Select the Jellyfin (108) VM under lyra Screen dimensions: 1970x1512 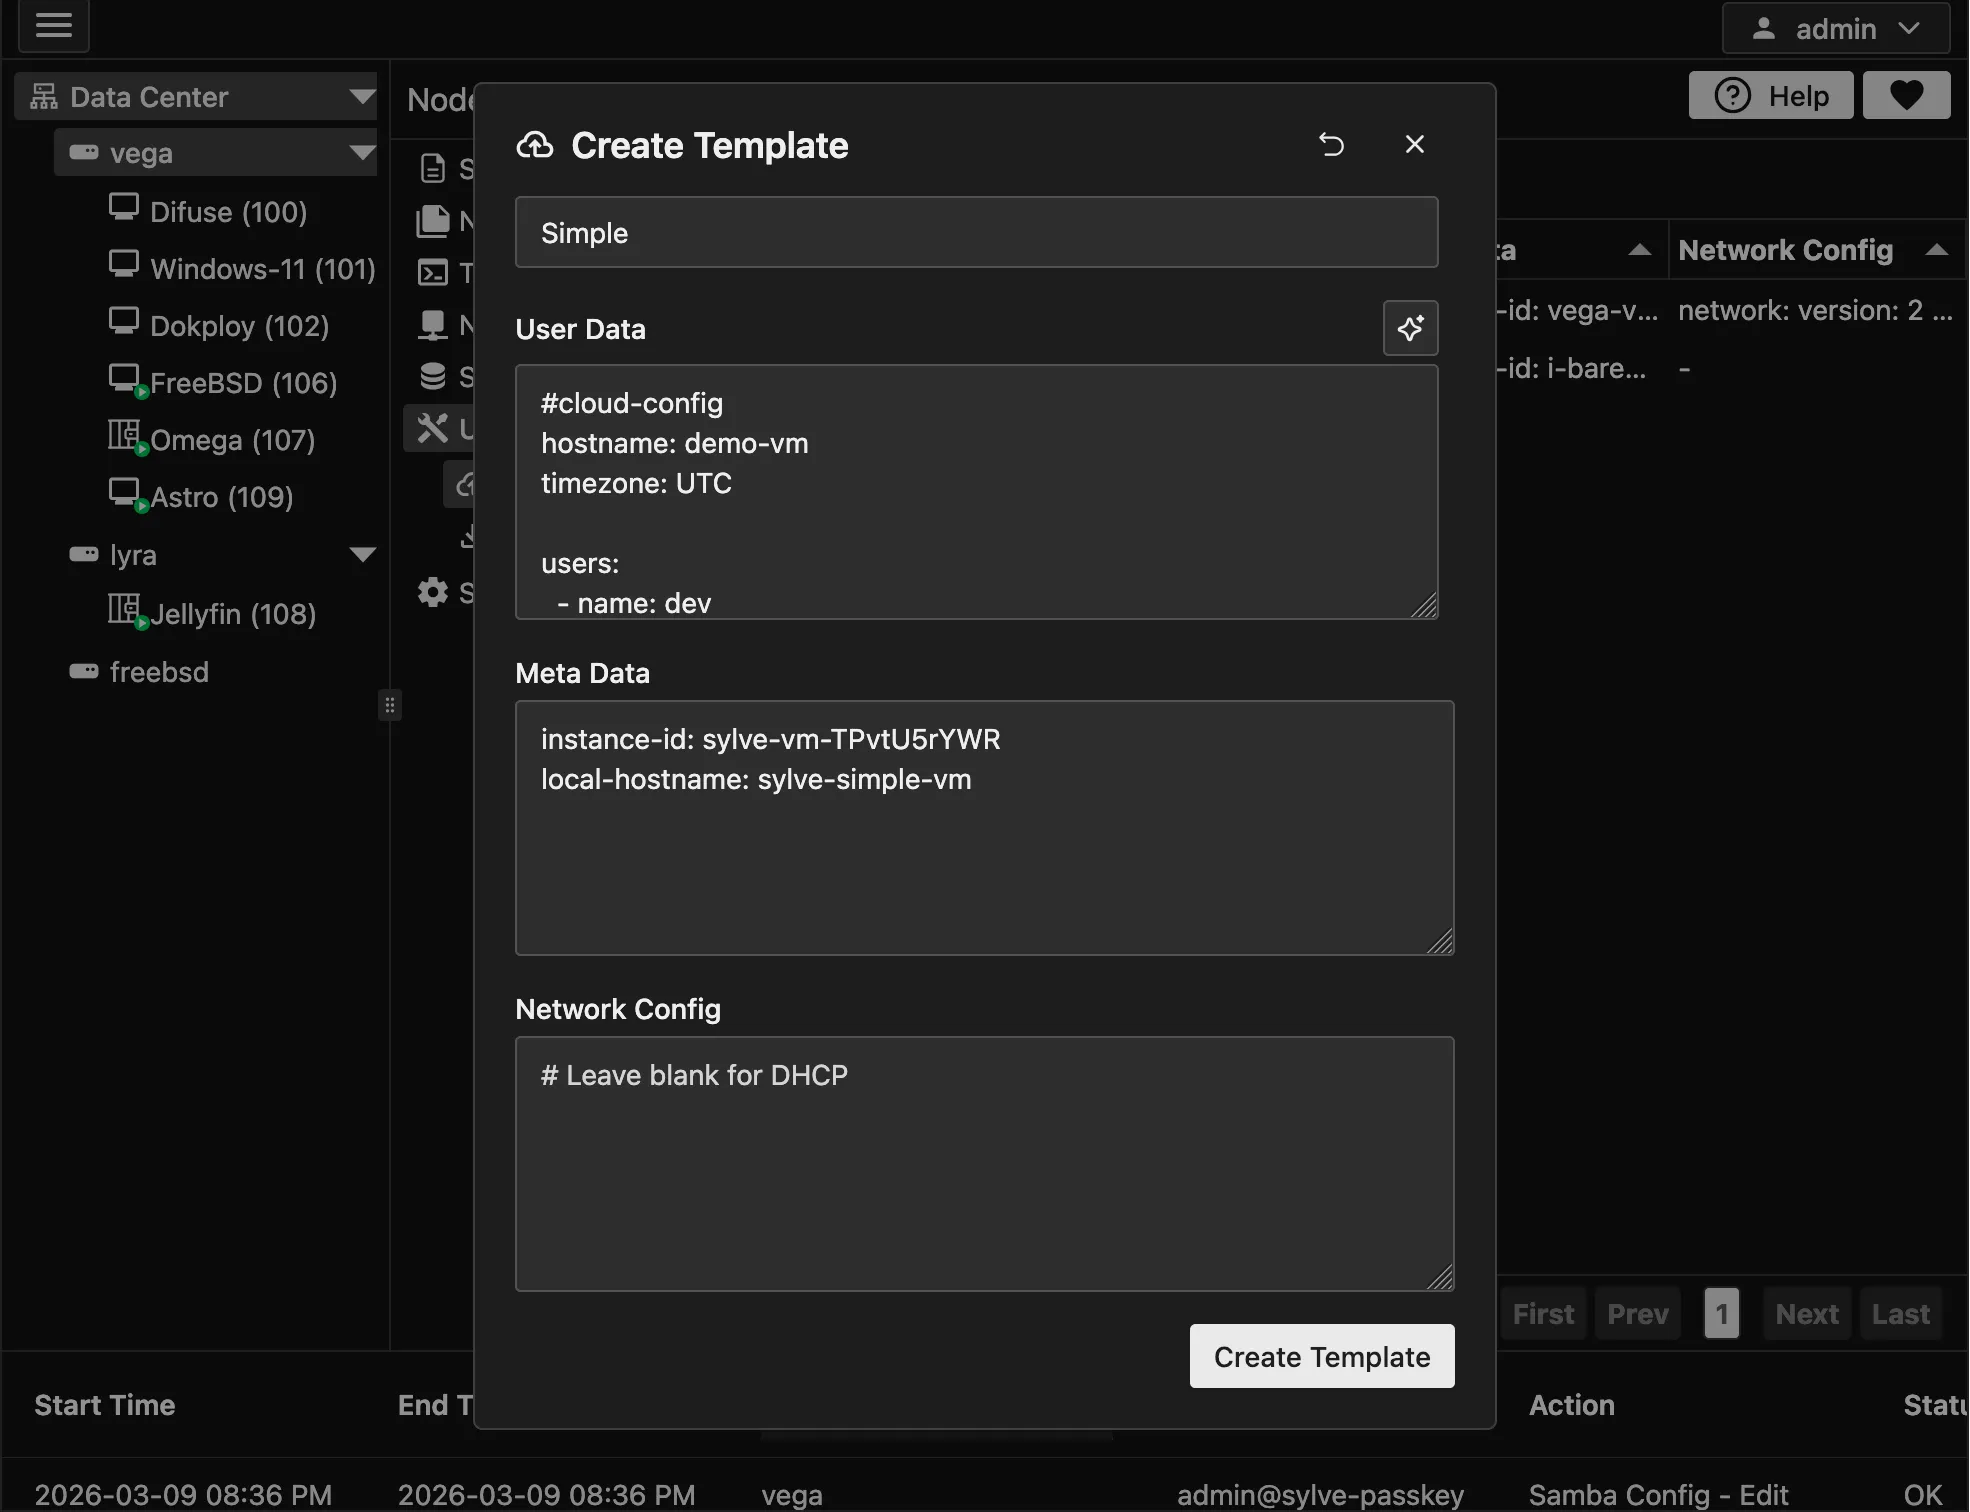click(232, 613)
